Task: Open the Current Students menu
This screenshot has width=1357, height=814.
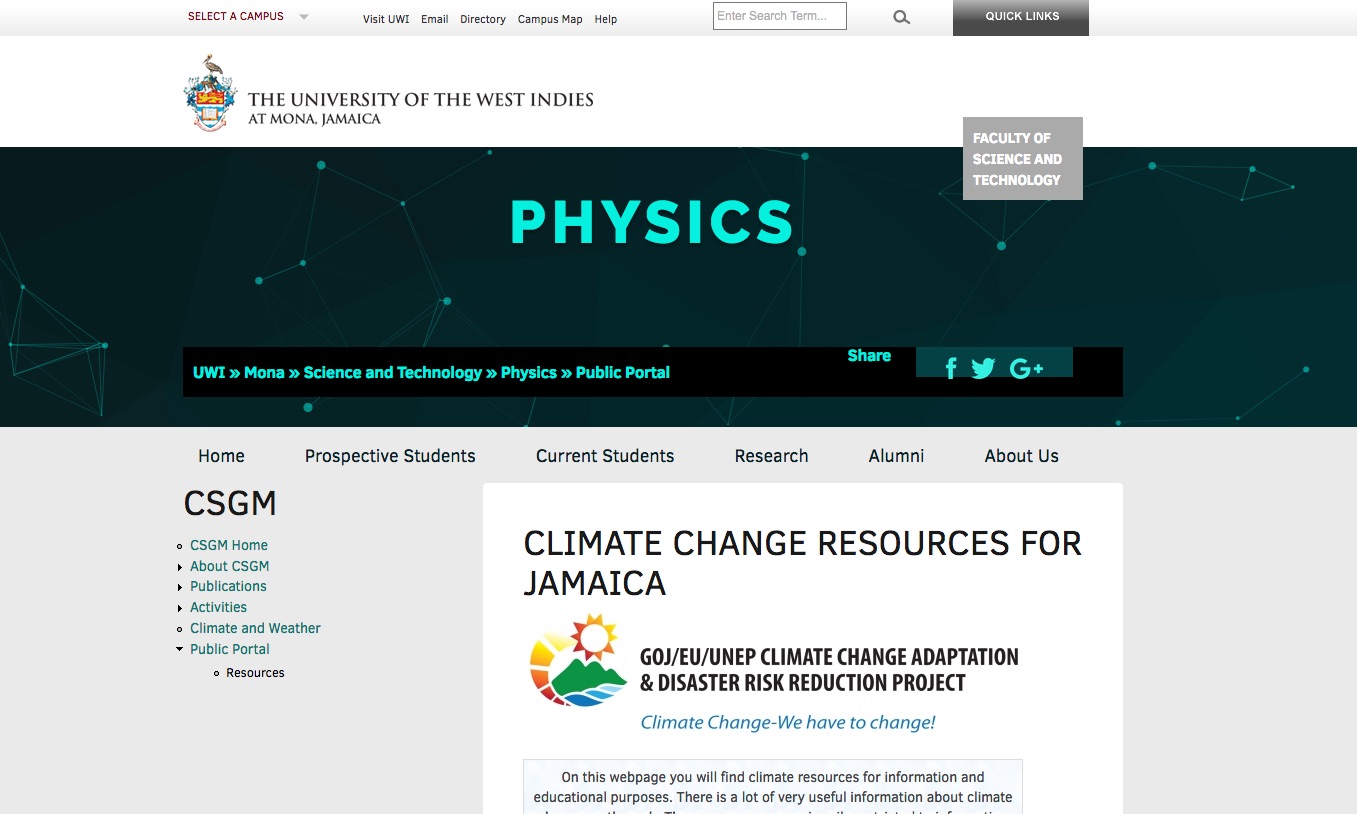Action: tap(605, 456)
